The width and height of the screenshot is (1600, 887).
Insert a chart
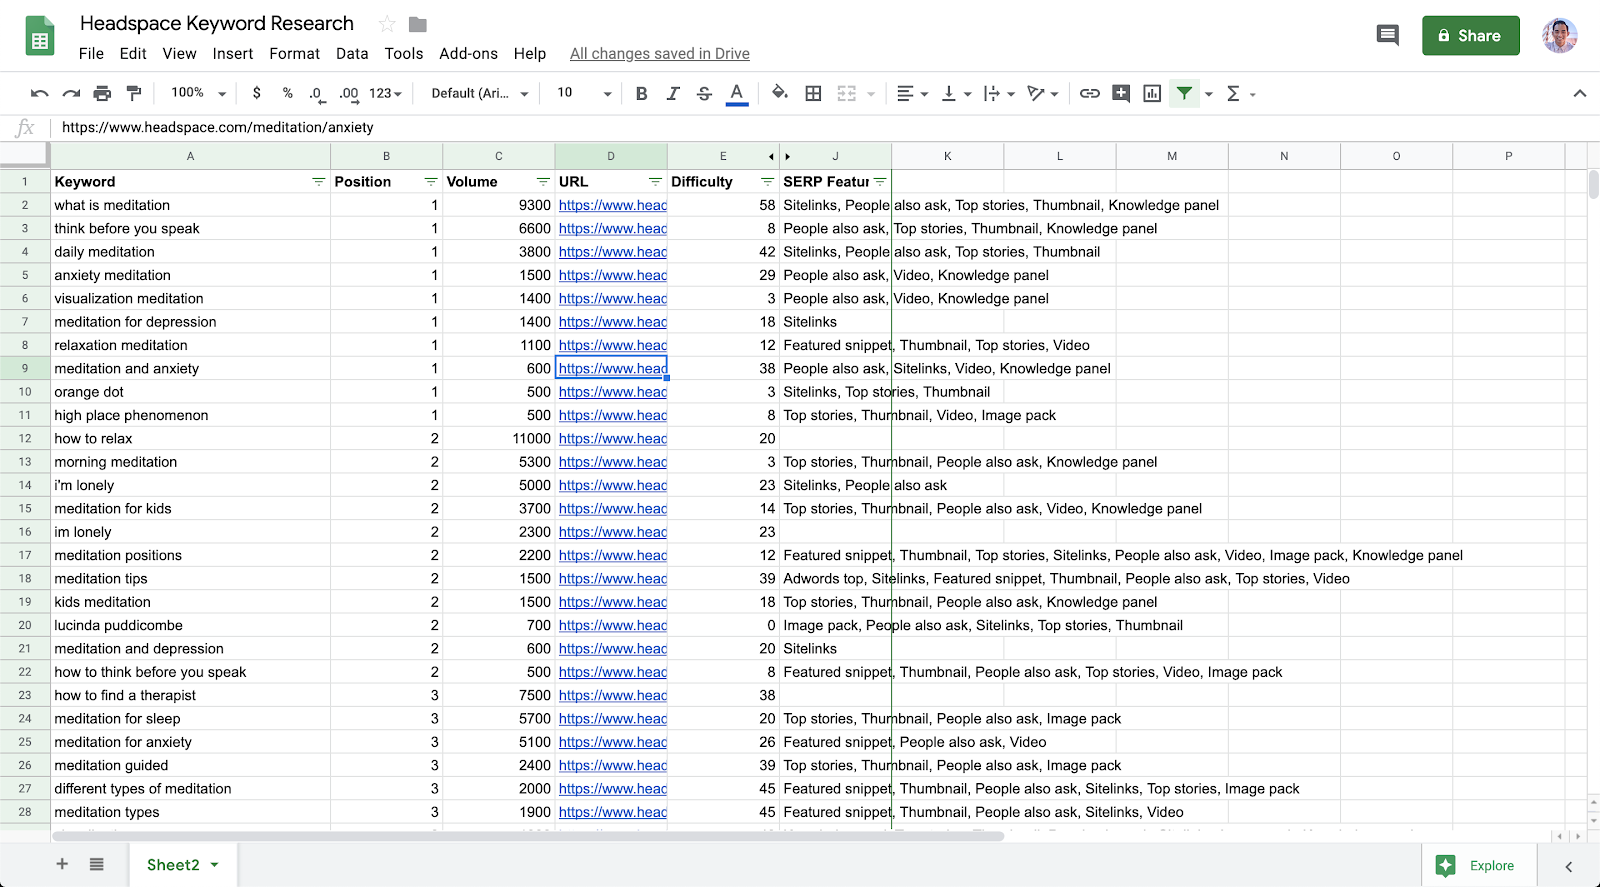[x=1152, y=93]
